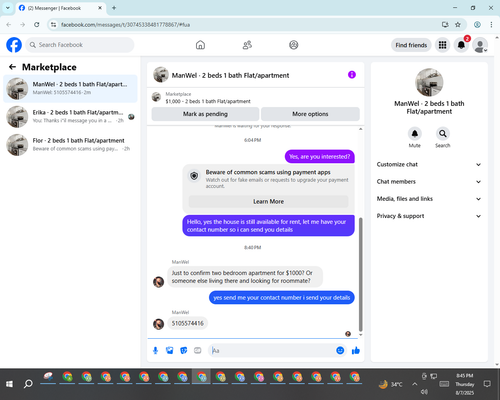This screenshot has height=400, width=500.
Task: Open the emoji picker icon
Action: point(340,350)
